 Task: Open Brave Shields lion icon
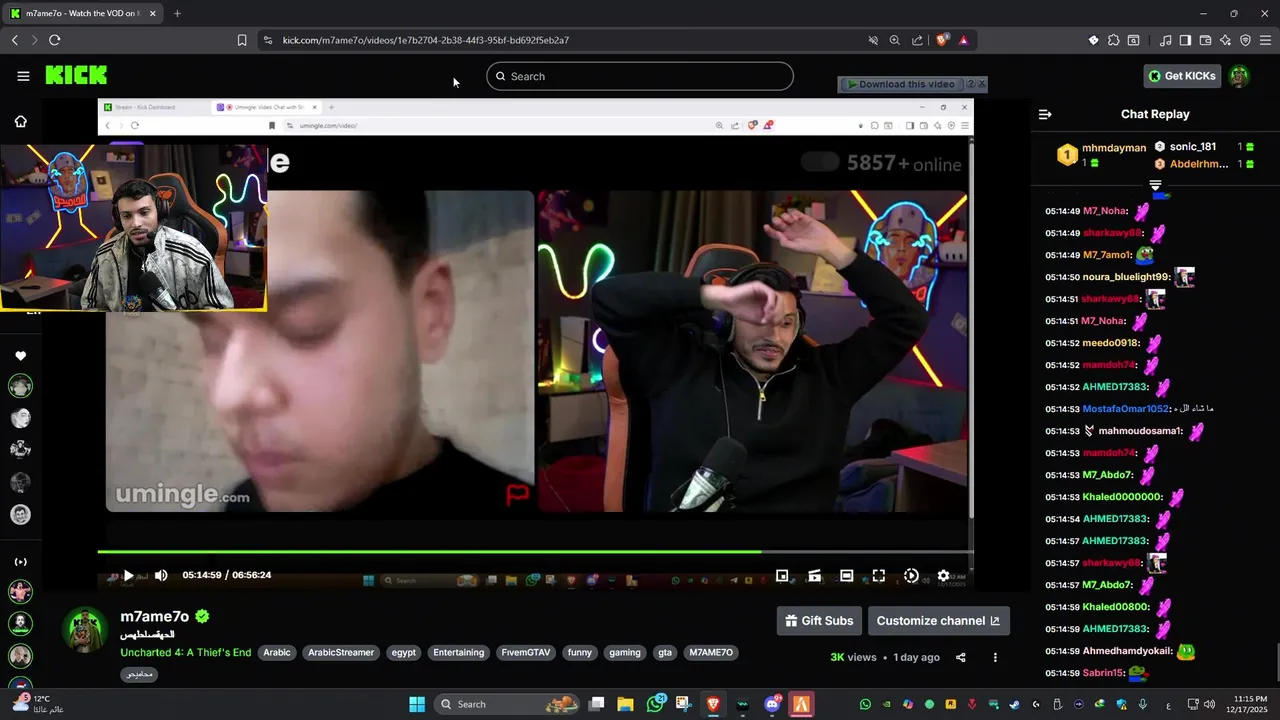point(942,40)
